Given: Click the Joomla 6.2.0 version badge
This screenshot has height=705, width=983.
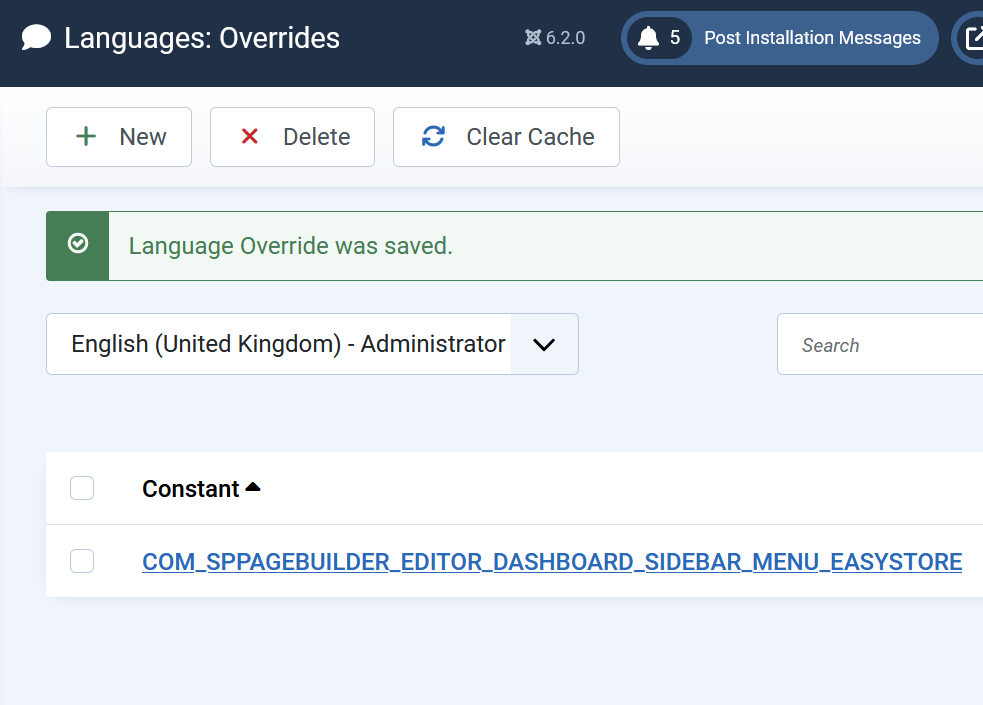Looking at the screenshot, I should 555,38.
